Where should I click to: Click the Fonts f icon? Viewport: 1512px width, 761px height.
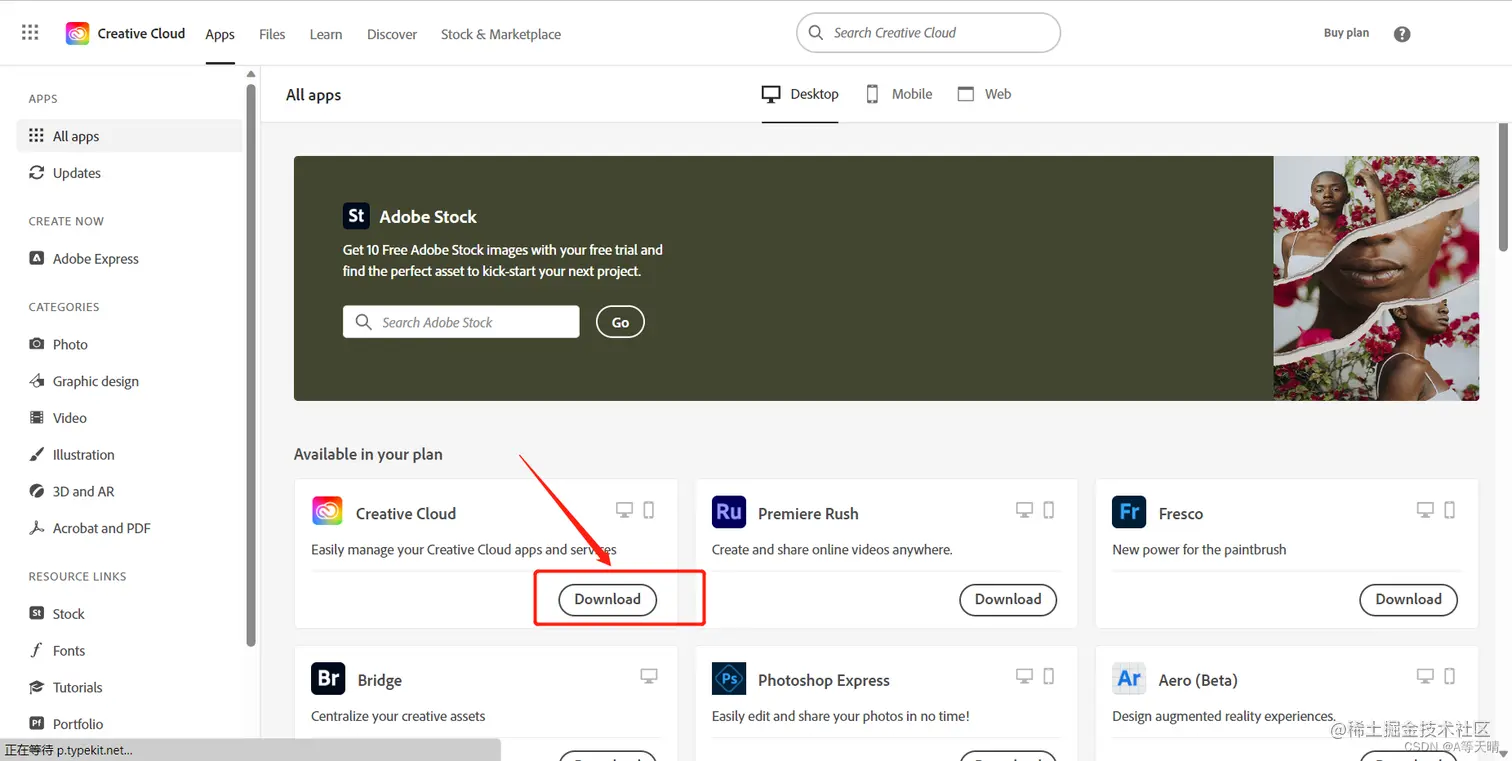[x=36, y=650]
